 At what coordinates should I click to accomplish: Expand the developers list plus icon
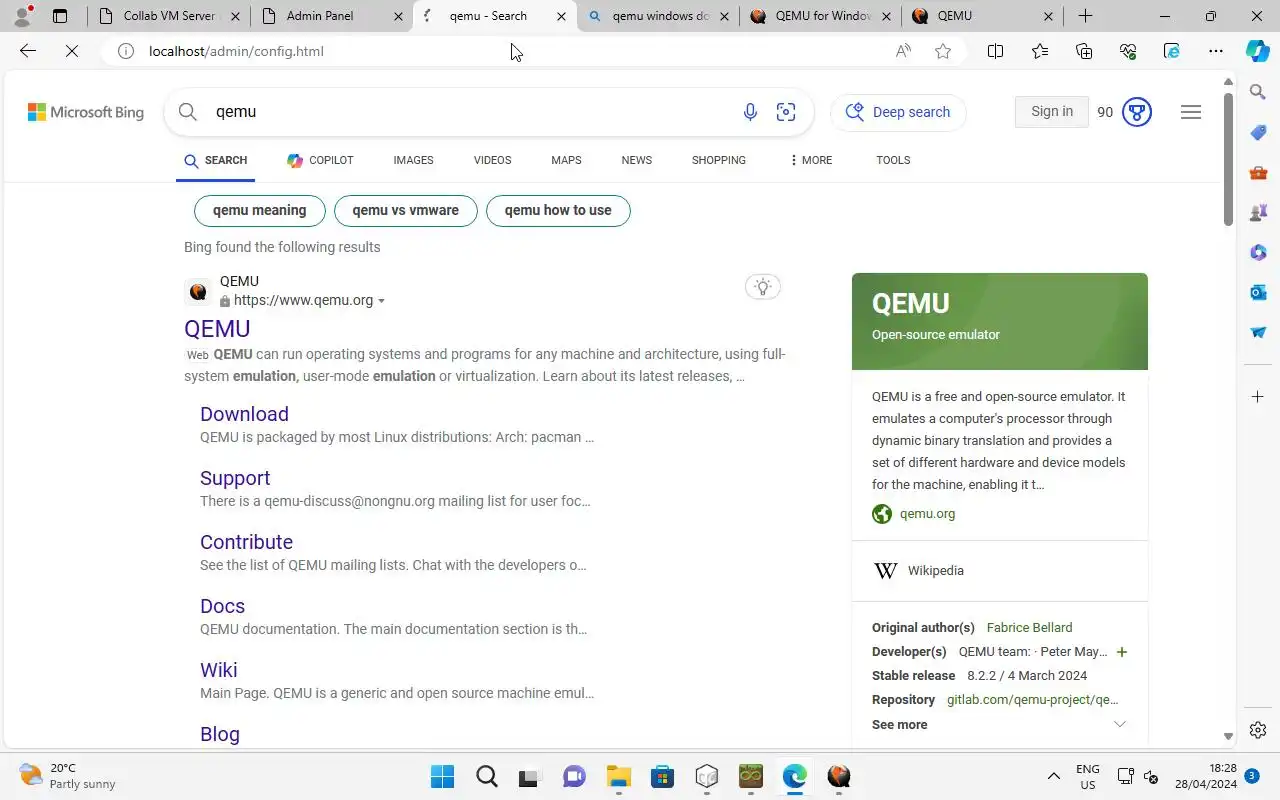[x=1122, y=652]
